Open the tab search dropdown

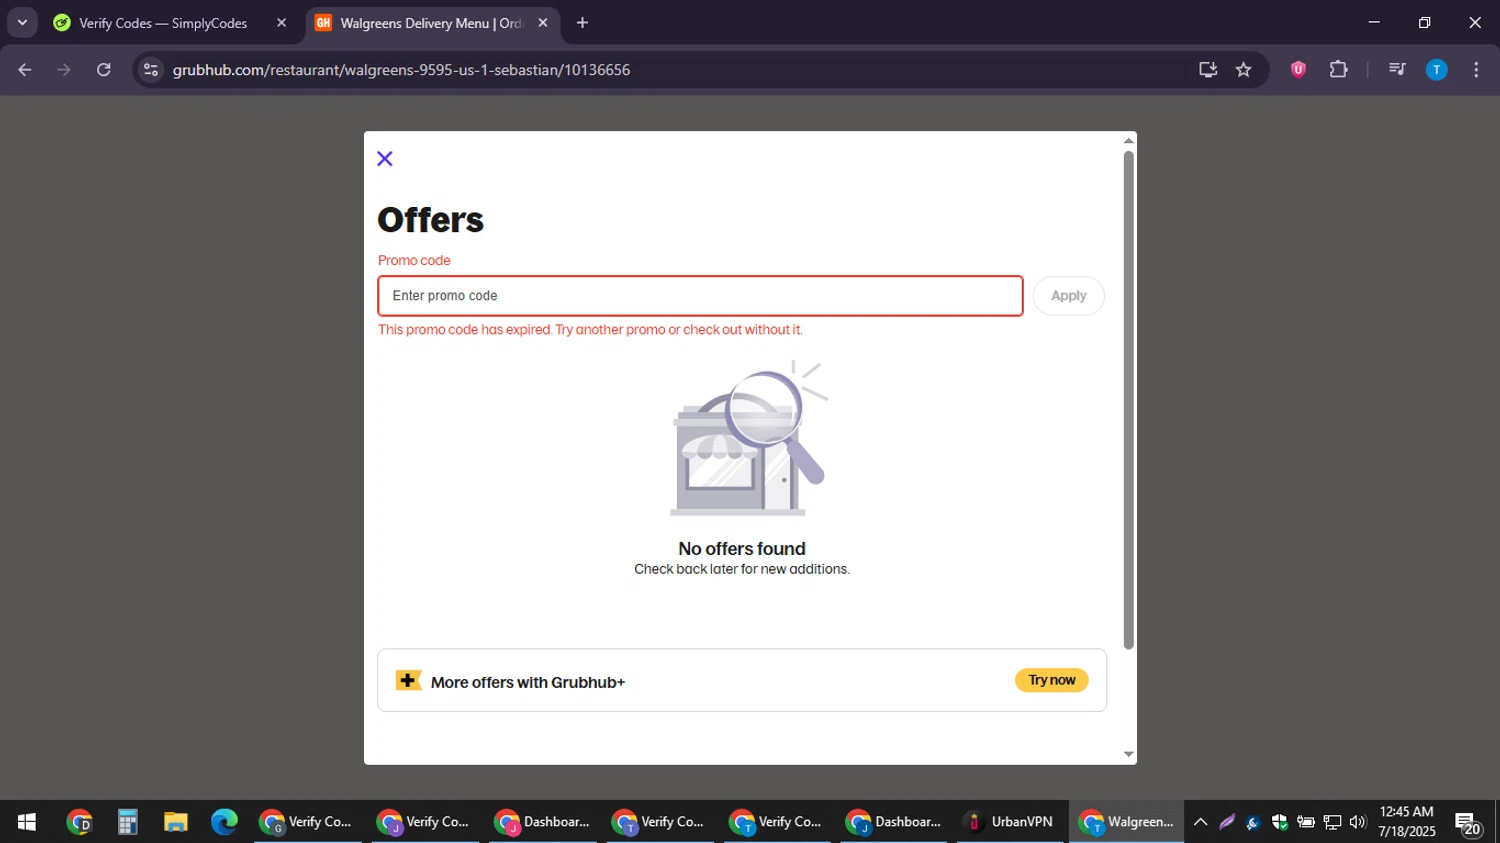point(22,23)
